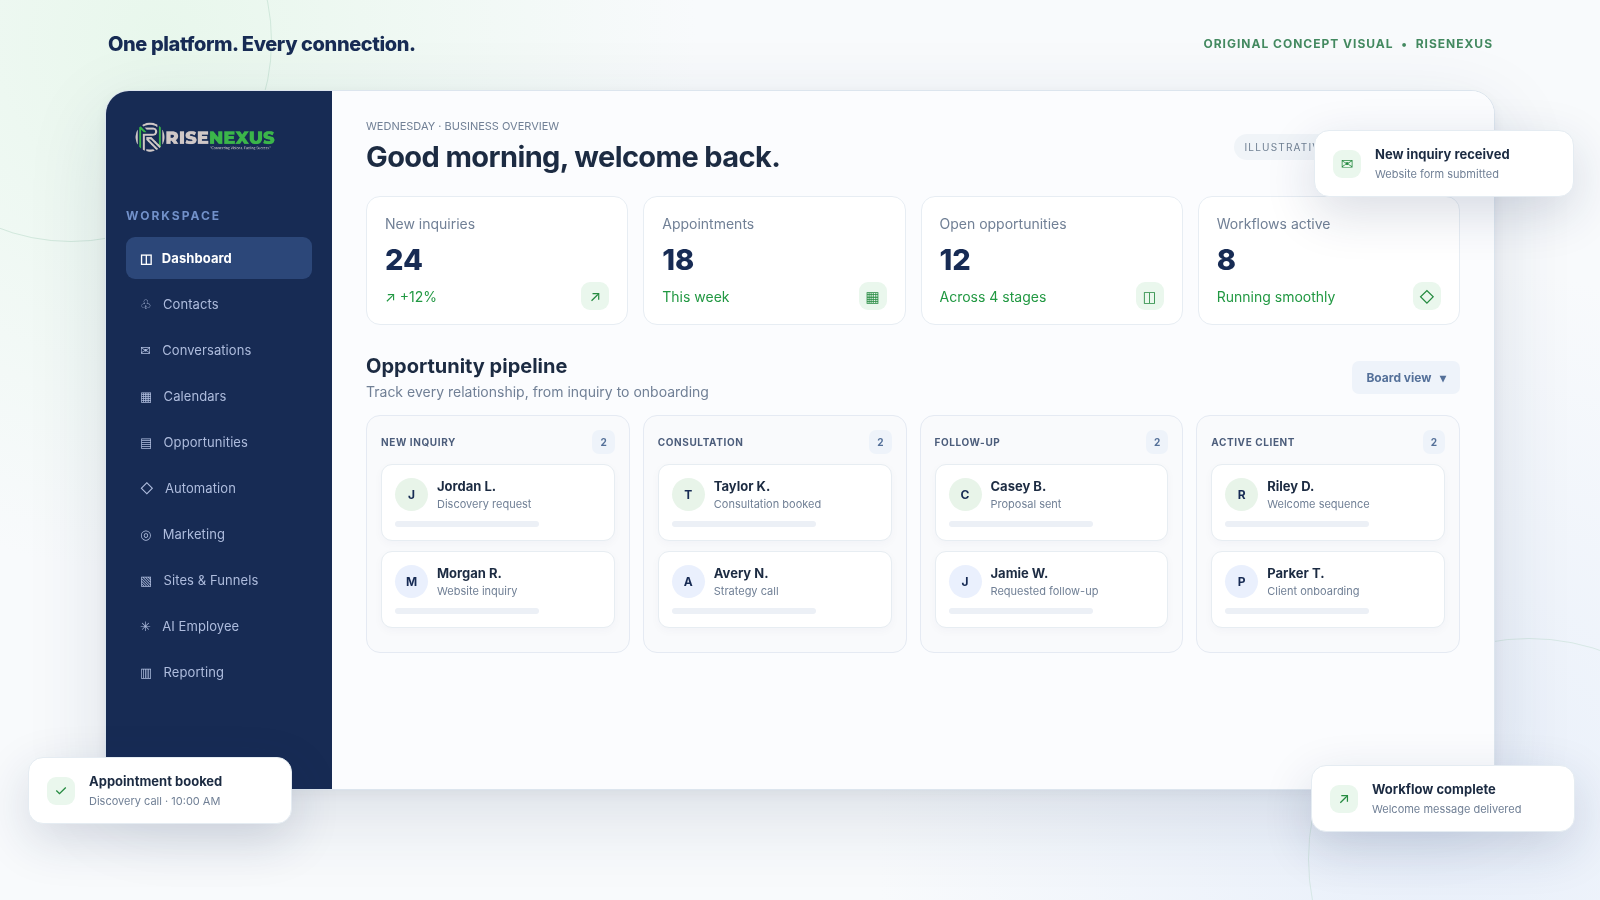This screenshot has width=1600, height=900.
Task: Click the P avatar on Parker T. card
Action: pos(1241,581)
